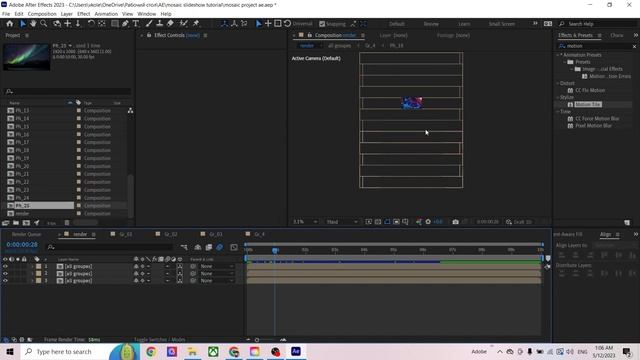The width and height of the screenshot is (640, 360).
Task: Toggle the Motion Blur enable icon in the timeline
Action: [220, 247]
